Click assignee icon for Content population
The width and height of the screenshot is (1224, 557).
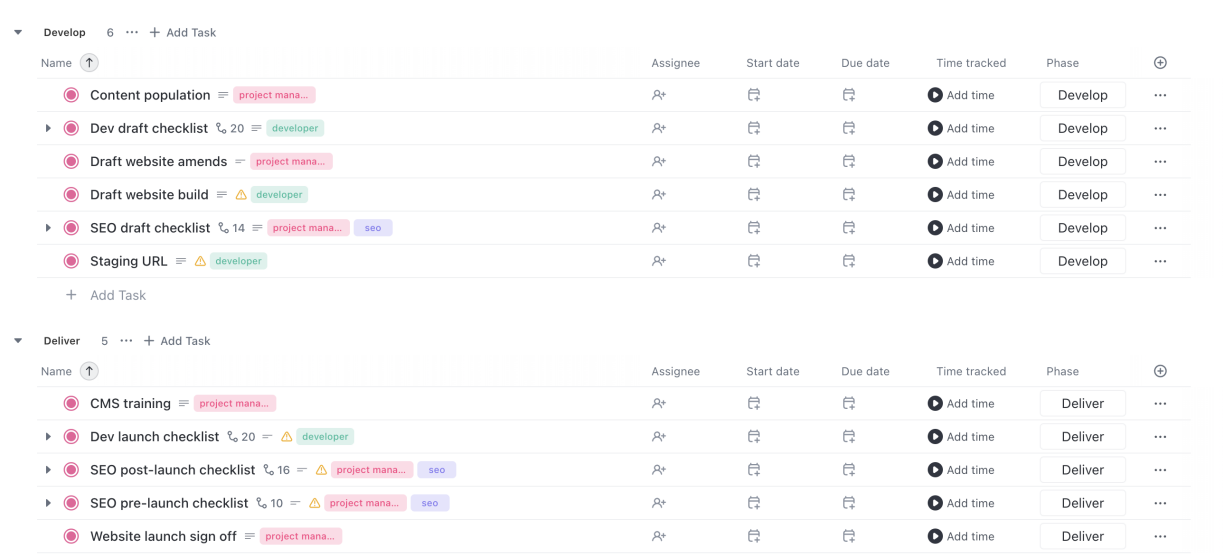point(658,95)
